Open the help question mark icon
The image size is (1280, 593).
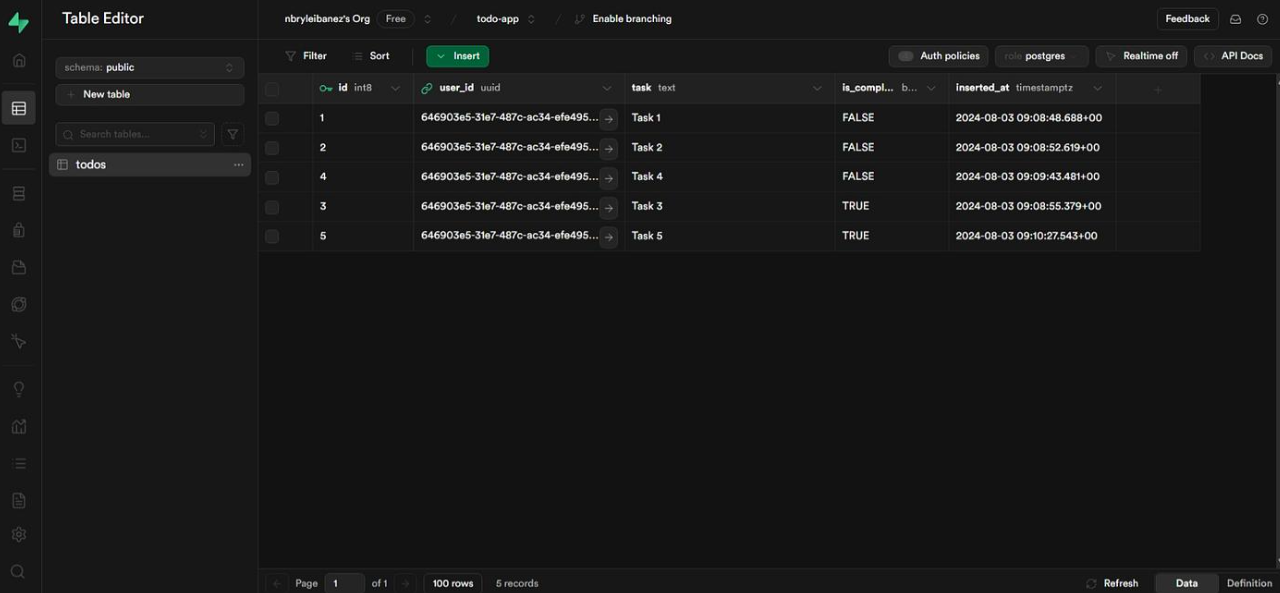coord(1262,19)
